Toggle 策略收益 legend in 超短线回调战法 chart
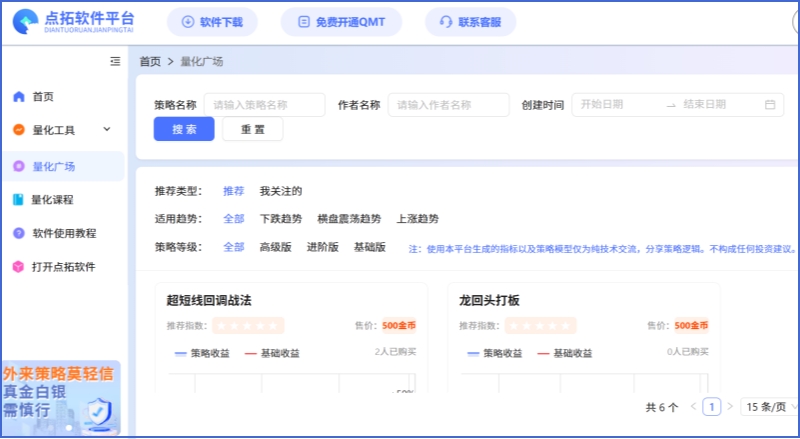Viewport: 800px width, 439px height. 202,353
